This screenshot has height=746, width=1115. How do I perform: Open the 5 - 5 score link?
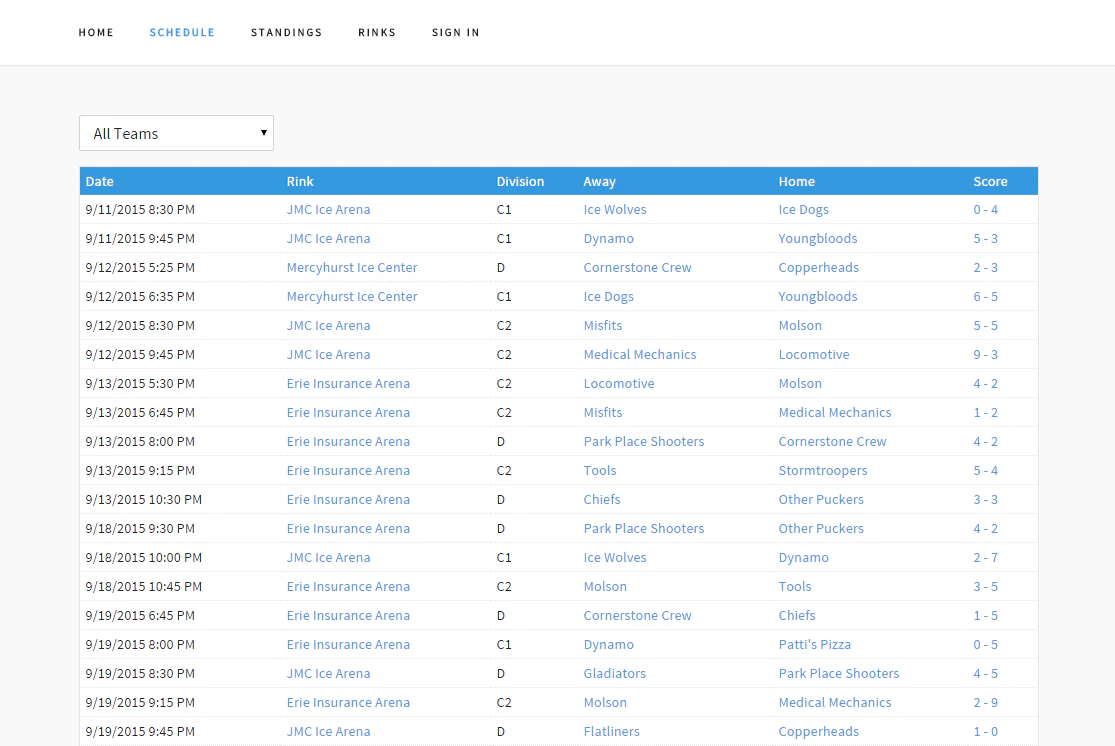pyautogui.click(x=986, y=325)
